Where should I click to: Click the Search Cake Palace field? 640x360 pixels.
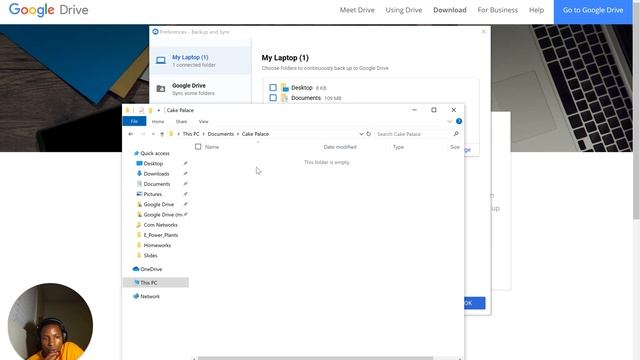point(413,134)
